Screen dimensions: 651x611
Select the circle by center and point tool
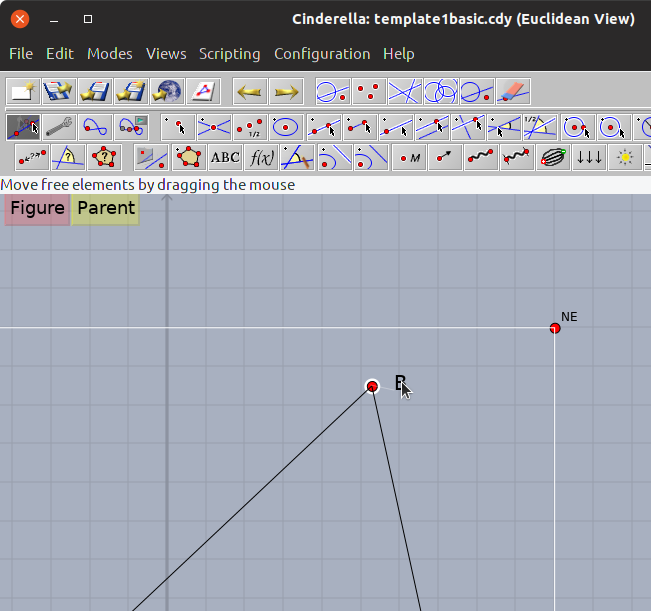pyautogui.click(x=577, y=127)
